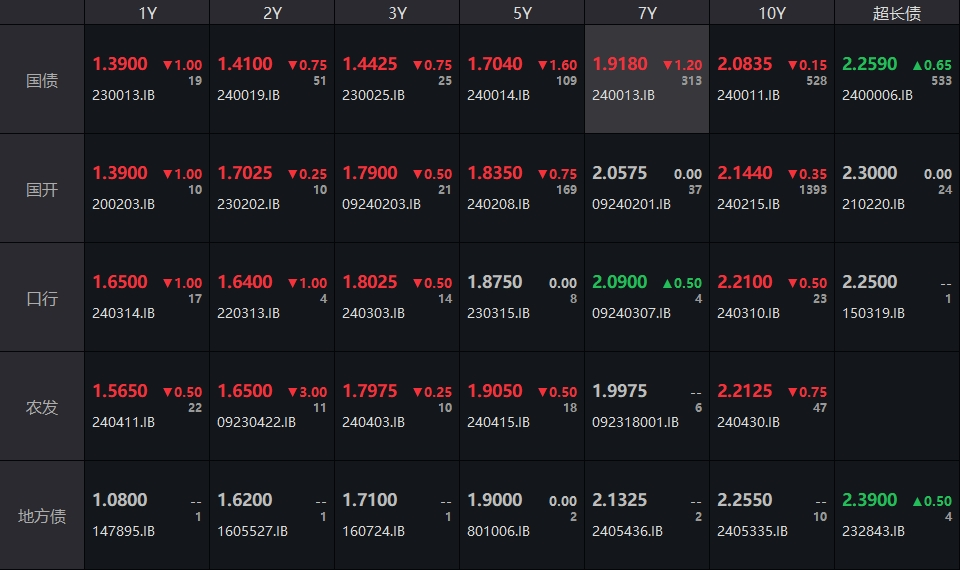
Task: Select the 国开 row label
Action: tap(42, 189)
